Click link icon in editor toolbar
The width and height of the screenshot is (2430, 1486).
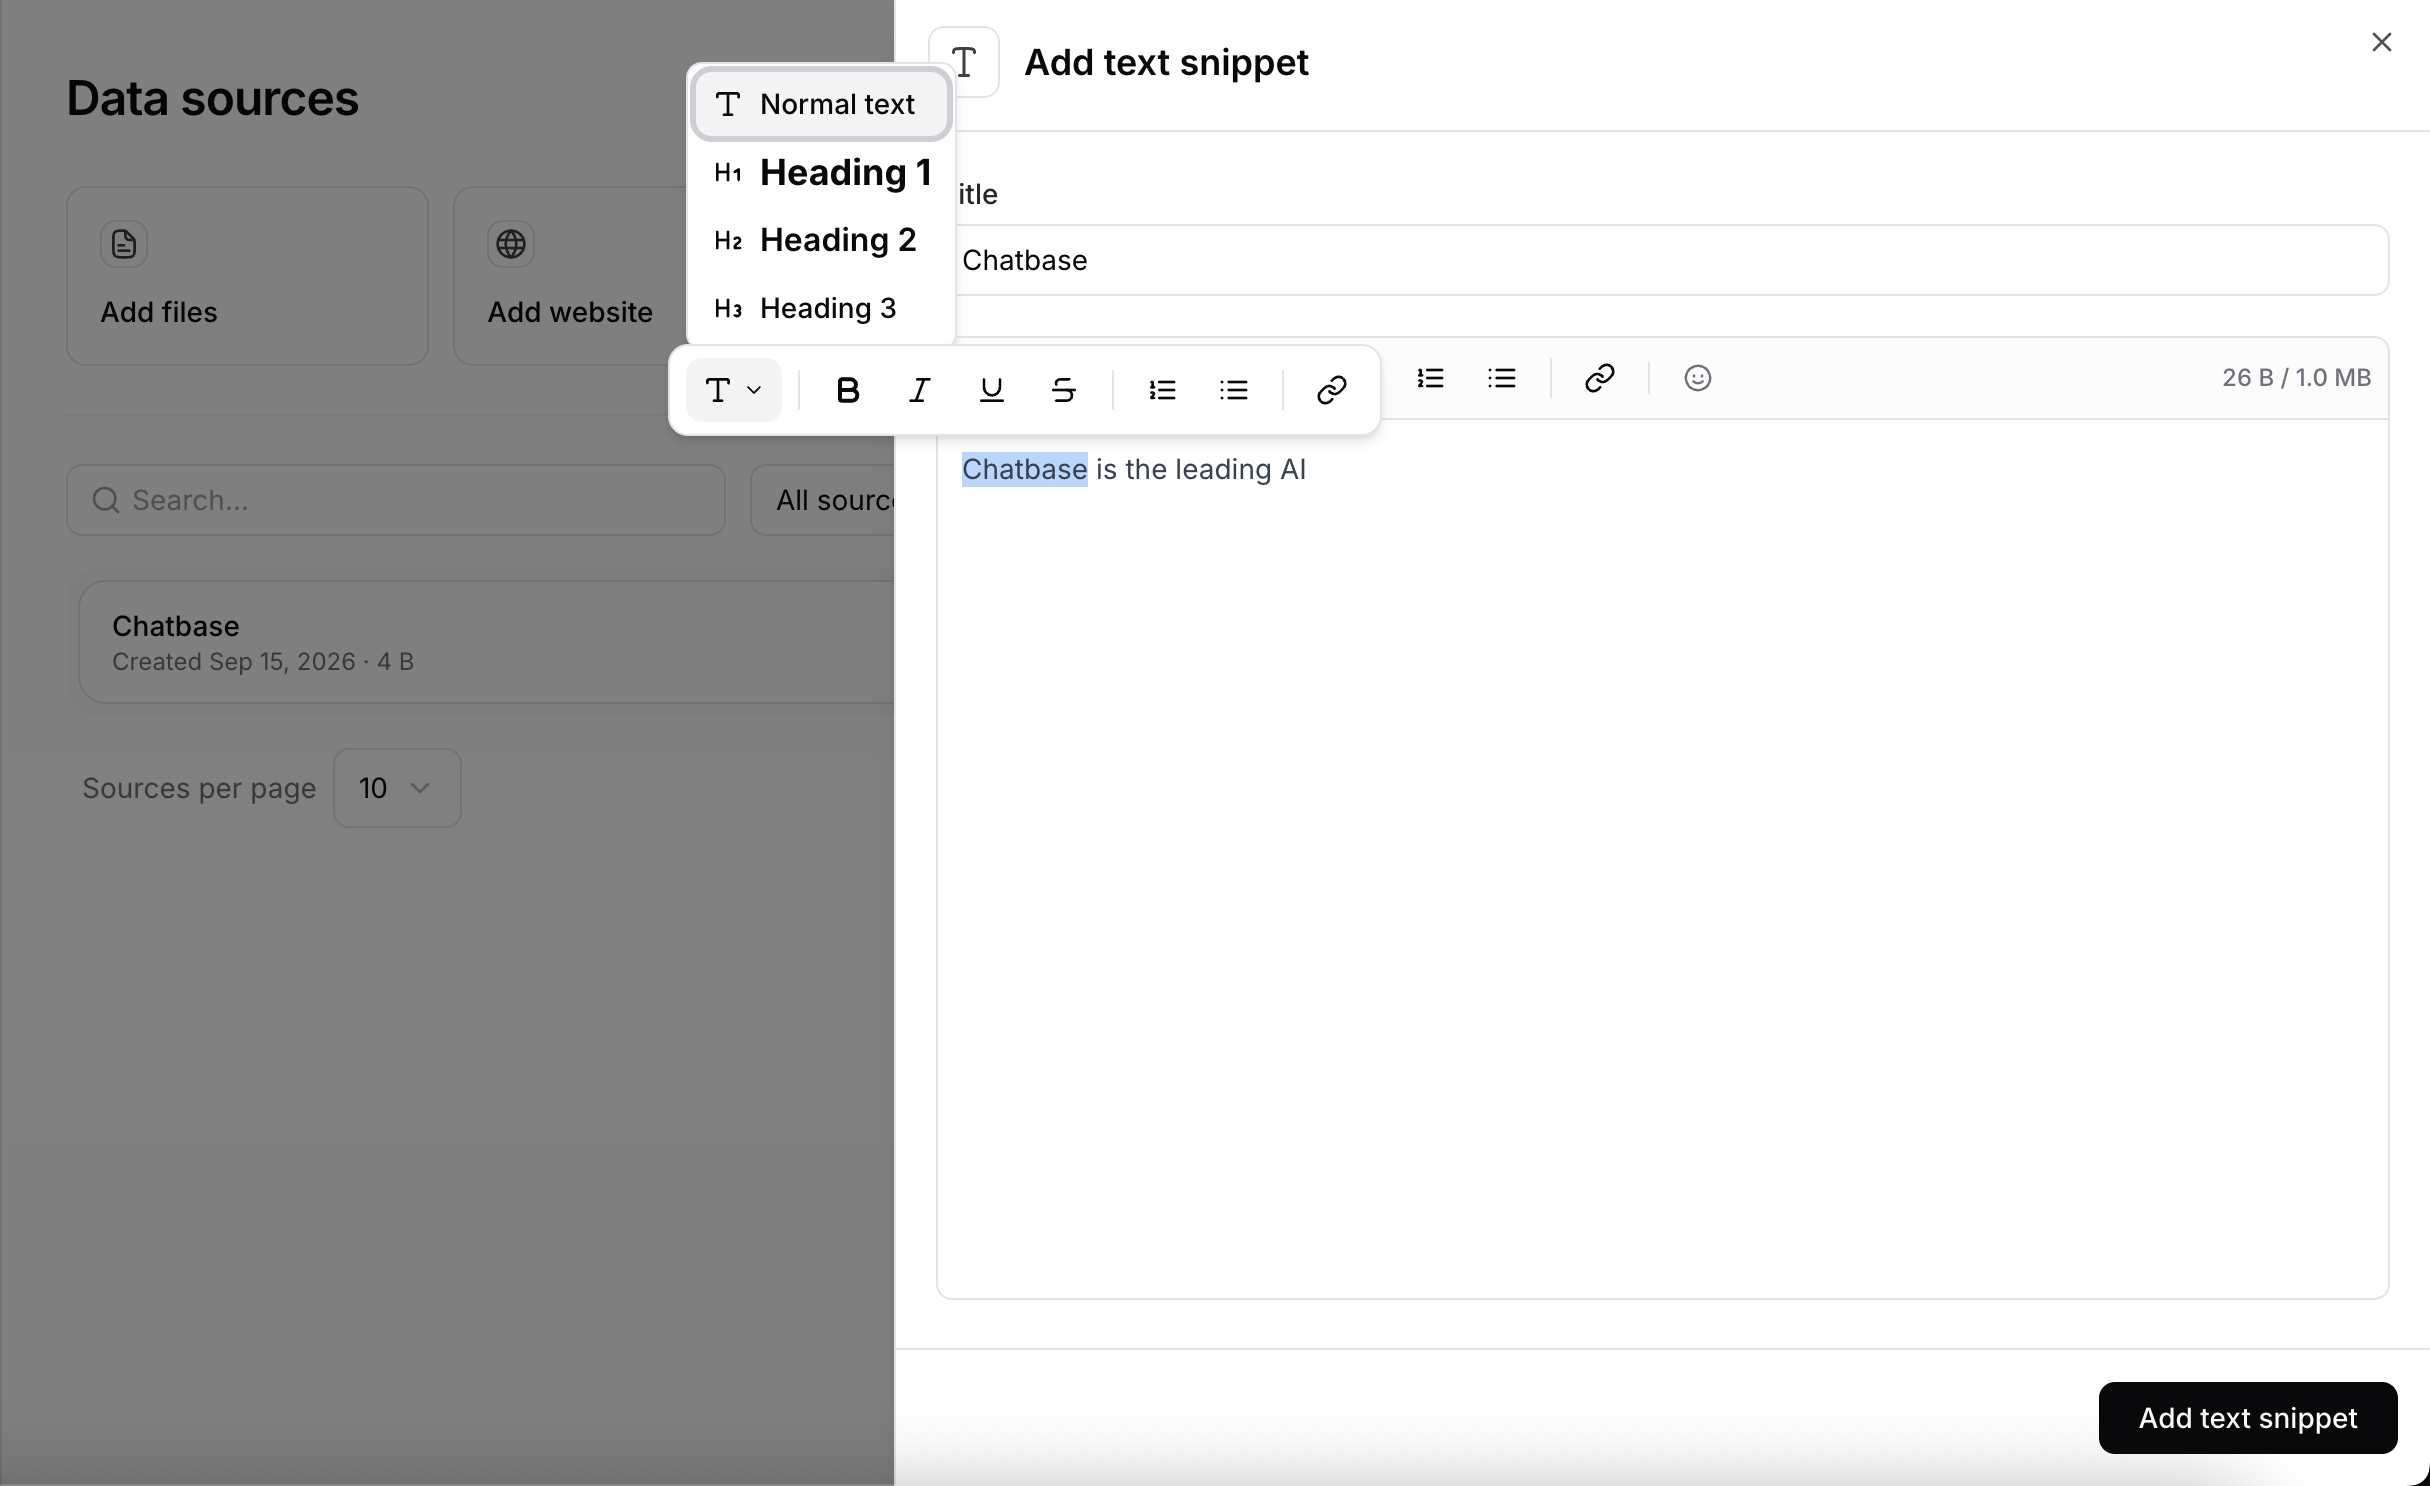pos(1600,378)
